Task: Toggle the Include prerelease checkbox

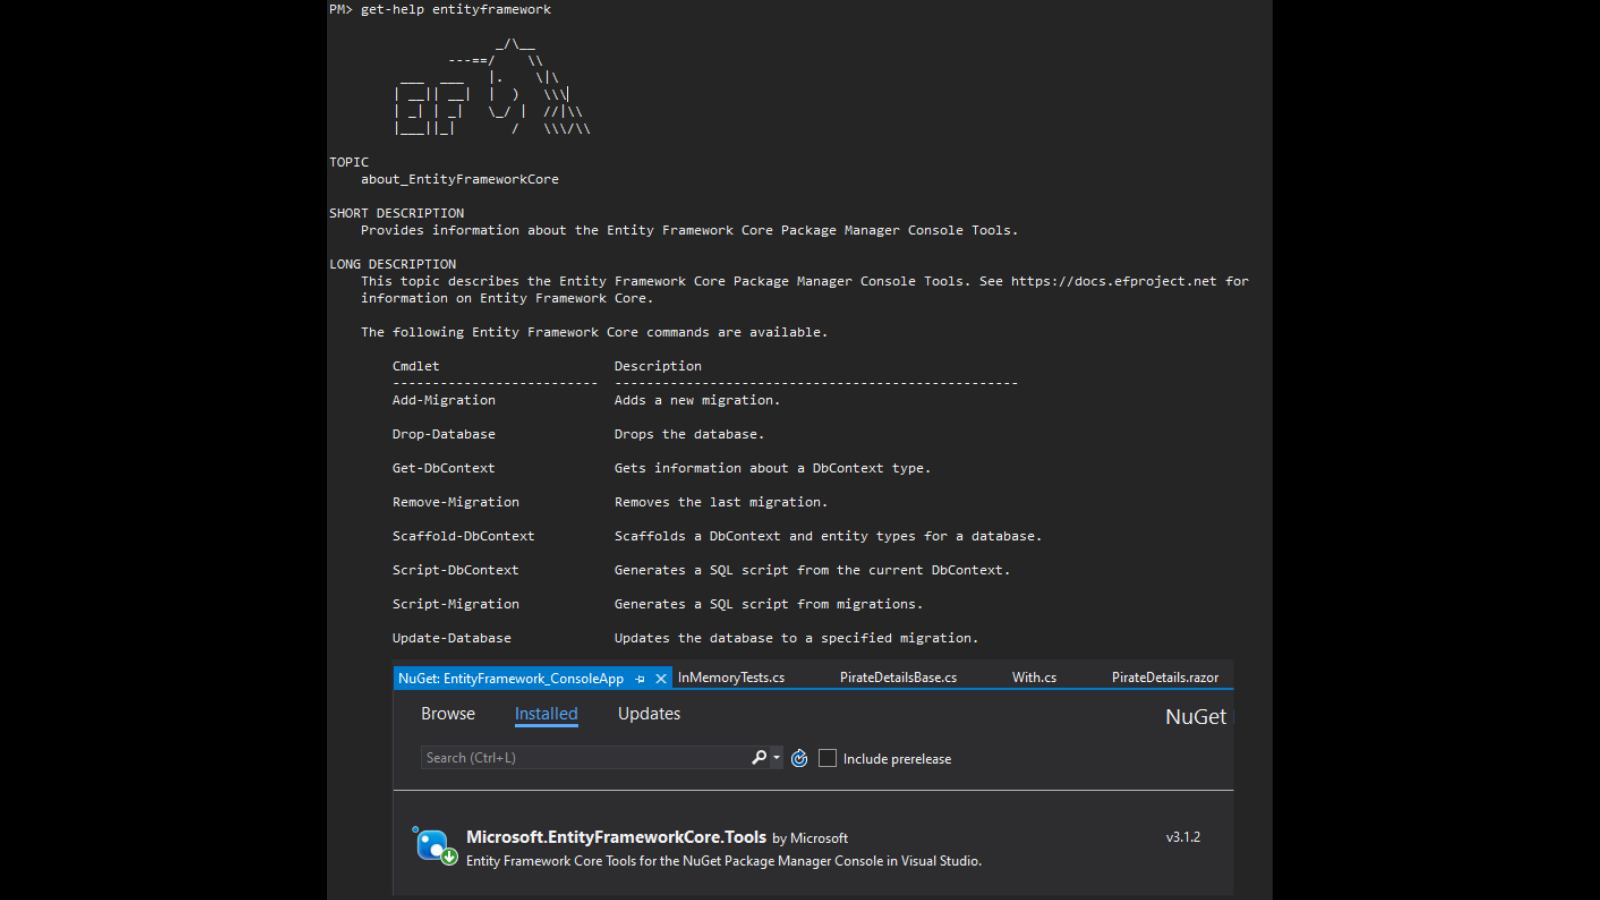Action: click(x=827, y=759)
